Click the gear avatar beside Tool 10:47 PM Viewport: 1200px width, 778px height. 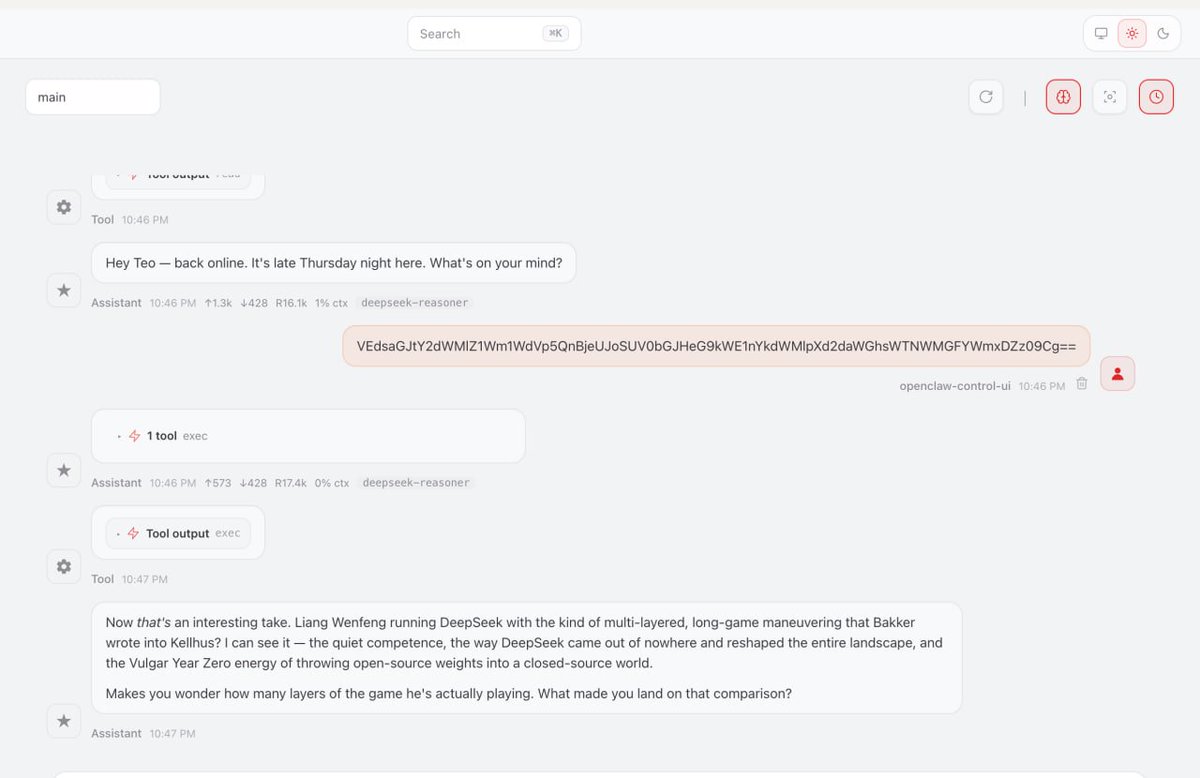tap(64, 566)
